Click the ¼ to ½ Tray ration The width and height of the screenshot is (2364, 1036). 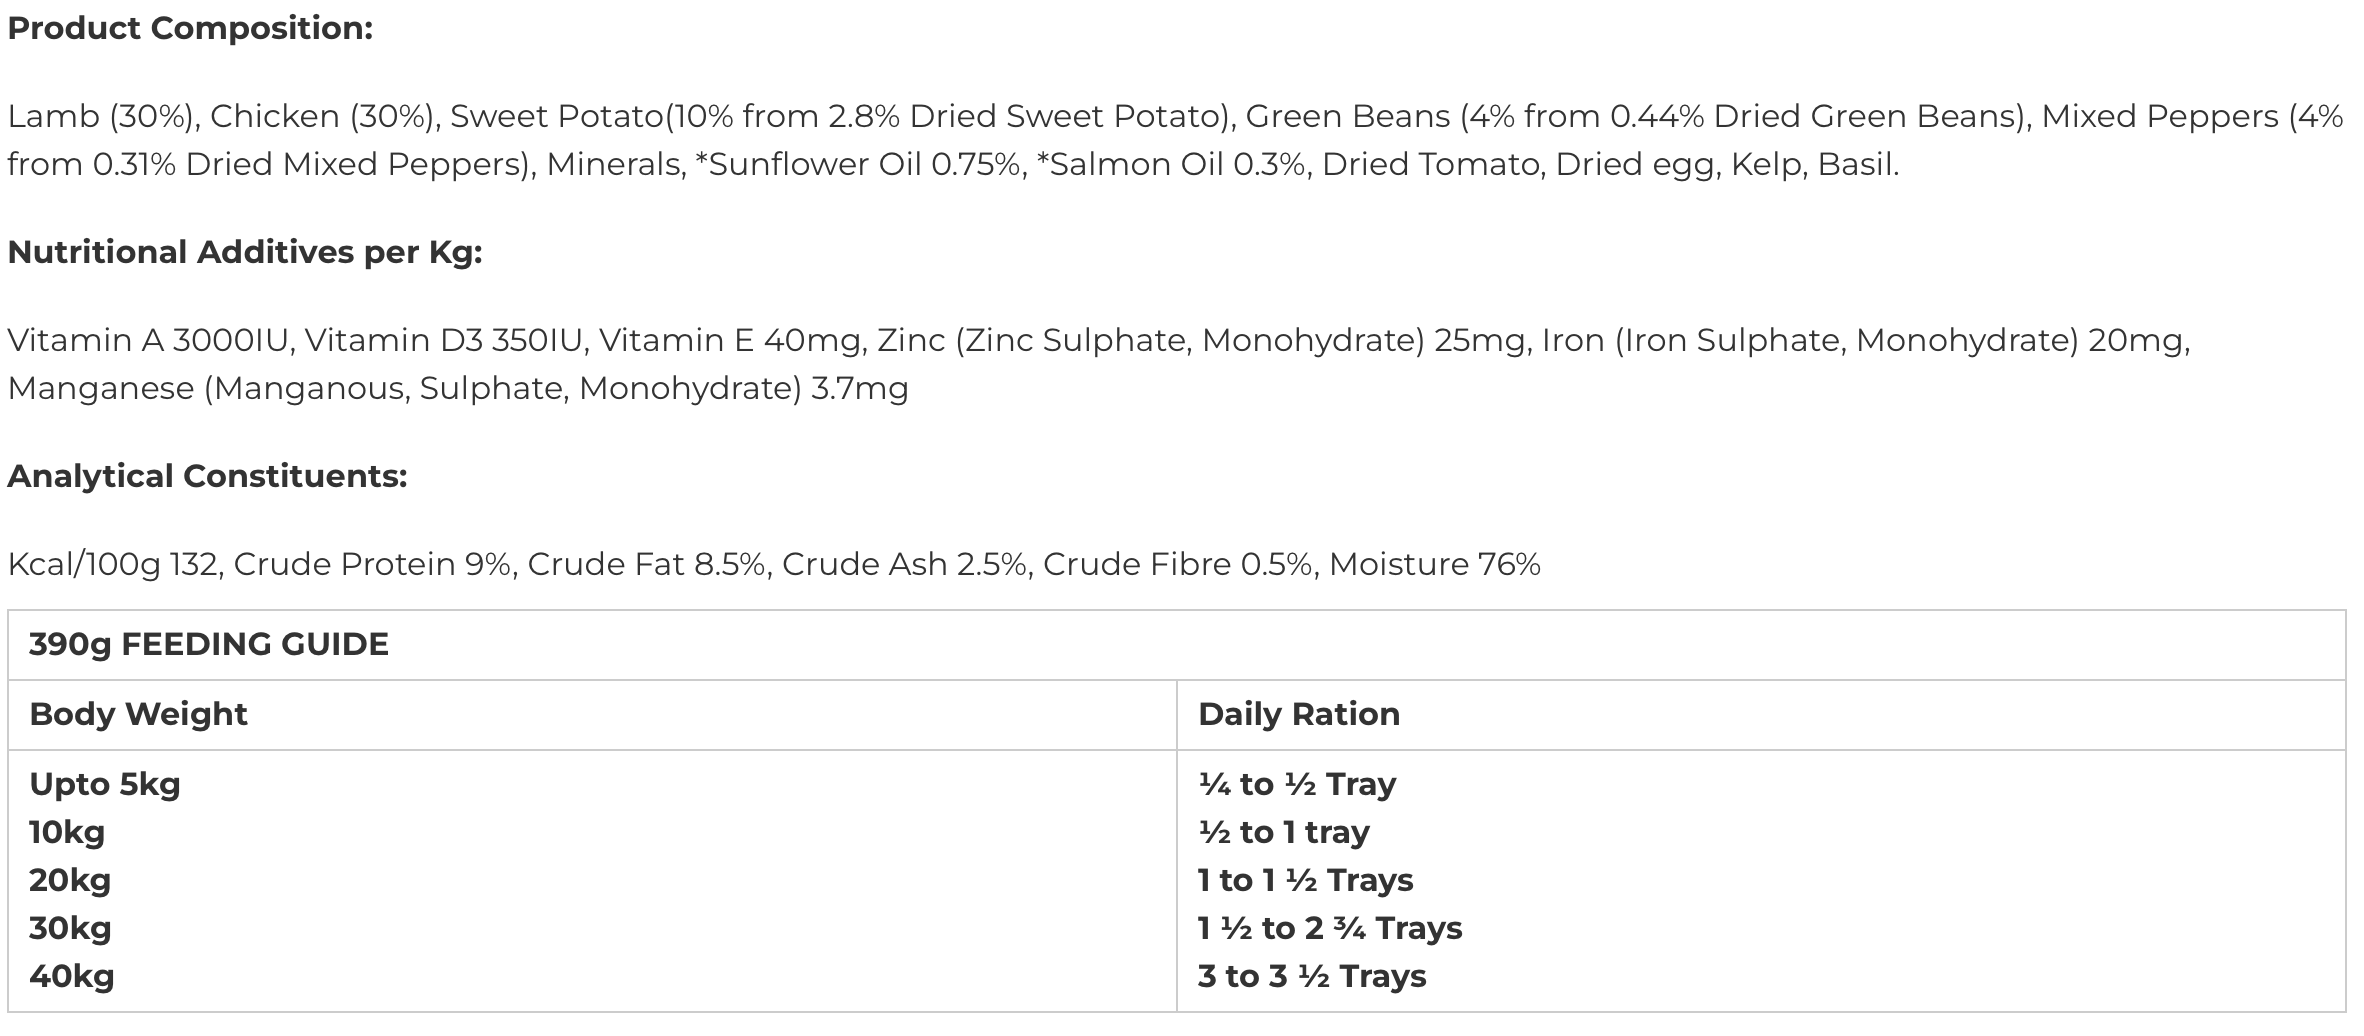pos(1297,784)
